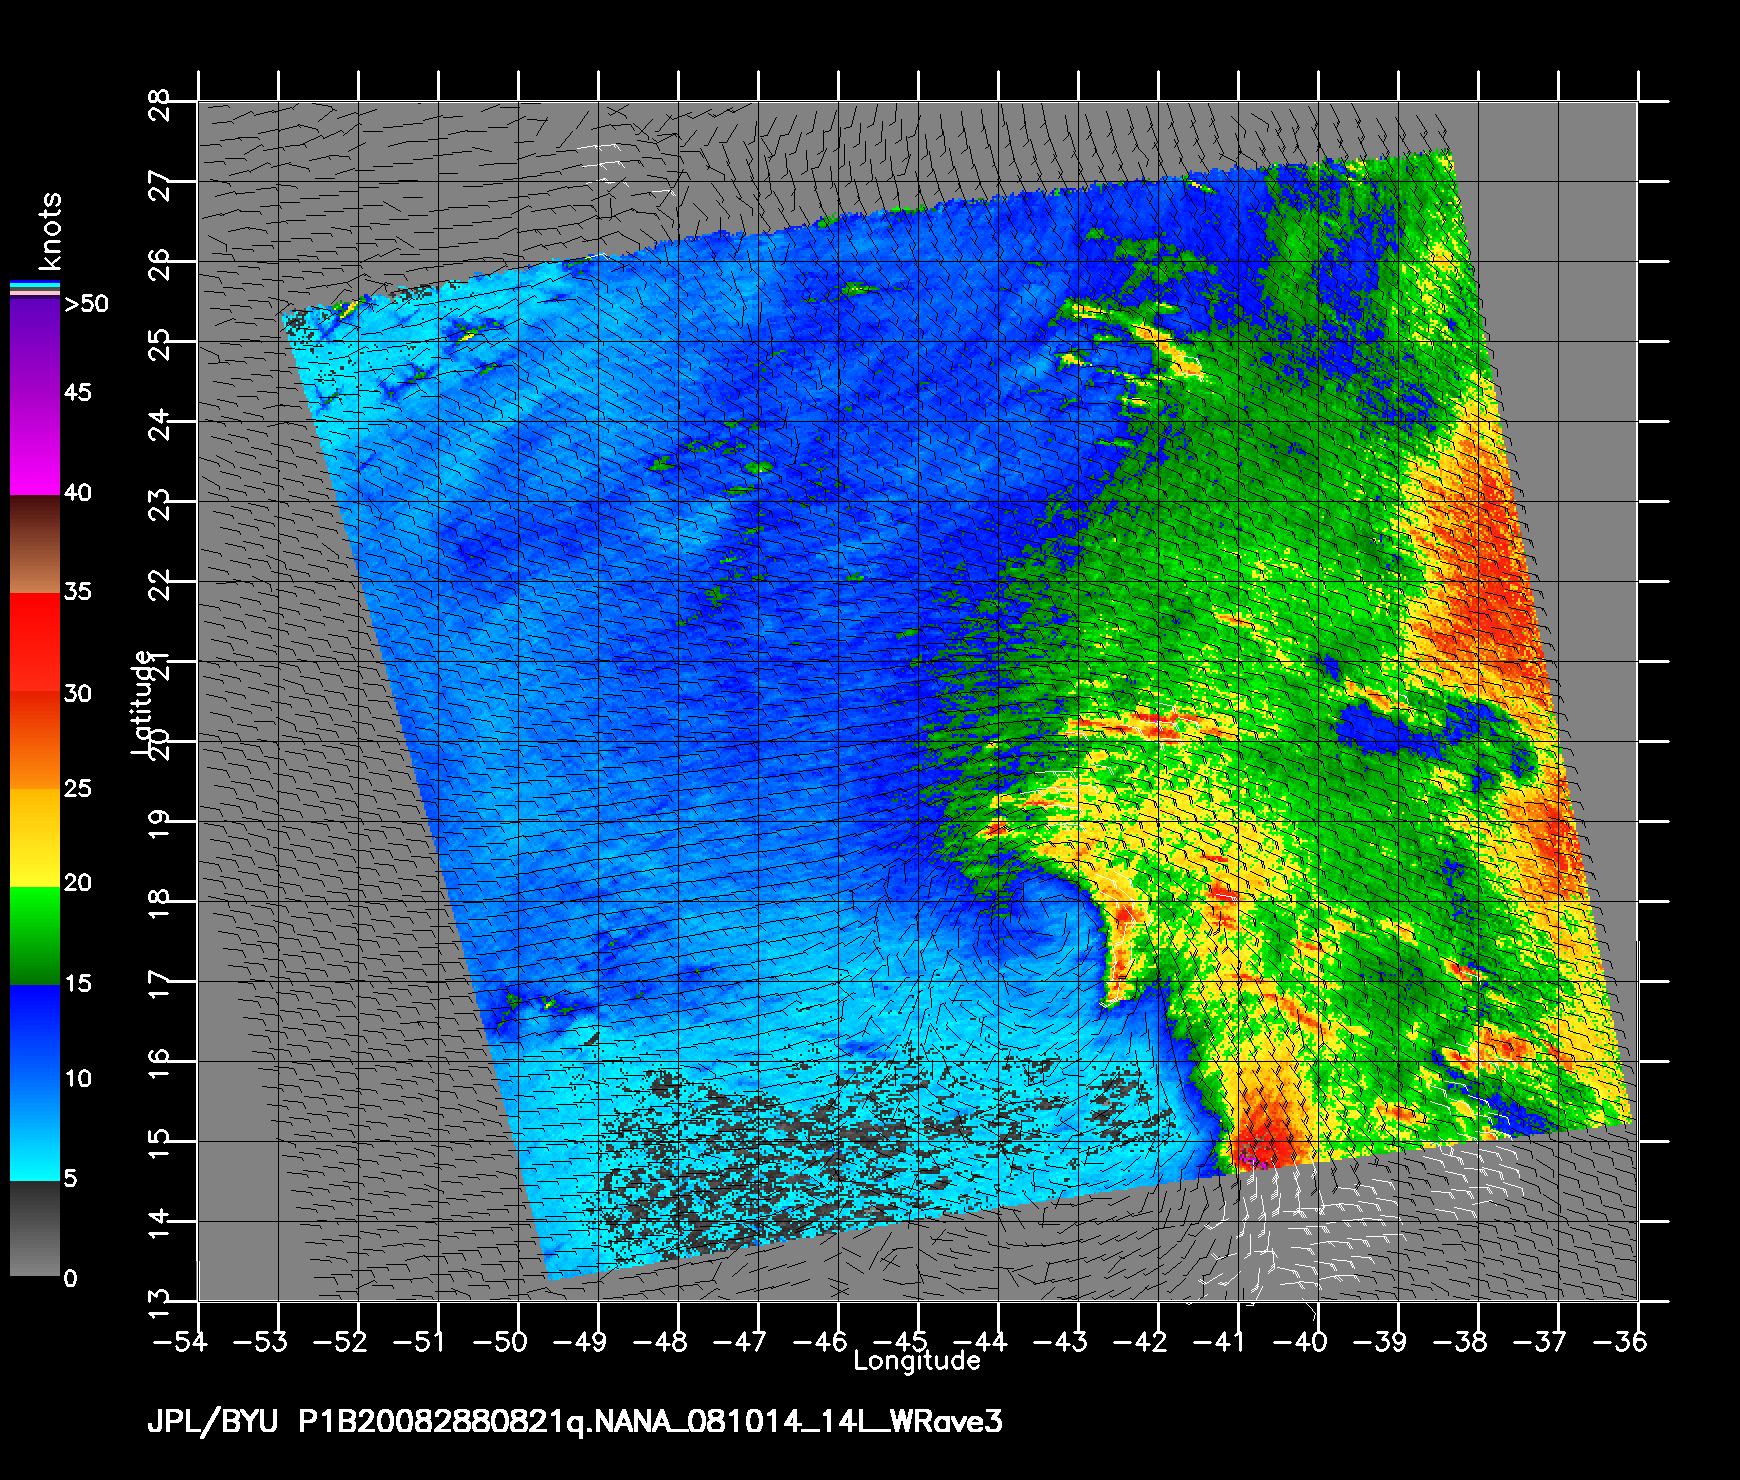Click the latitude tick label '26'
This screenshot has width=1740, height=1480.
click(x=159, y=265)
